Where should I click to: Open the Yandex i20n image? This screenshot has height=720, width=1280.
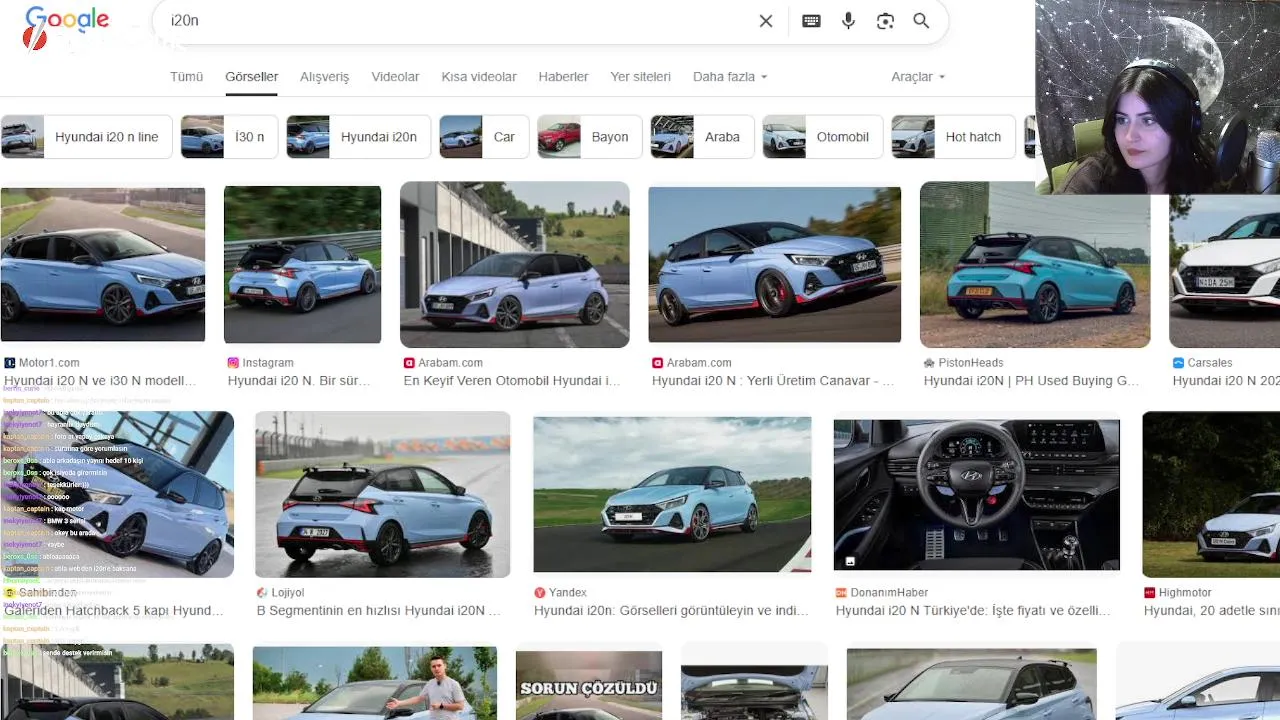click(672, 494)
